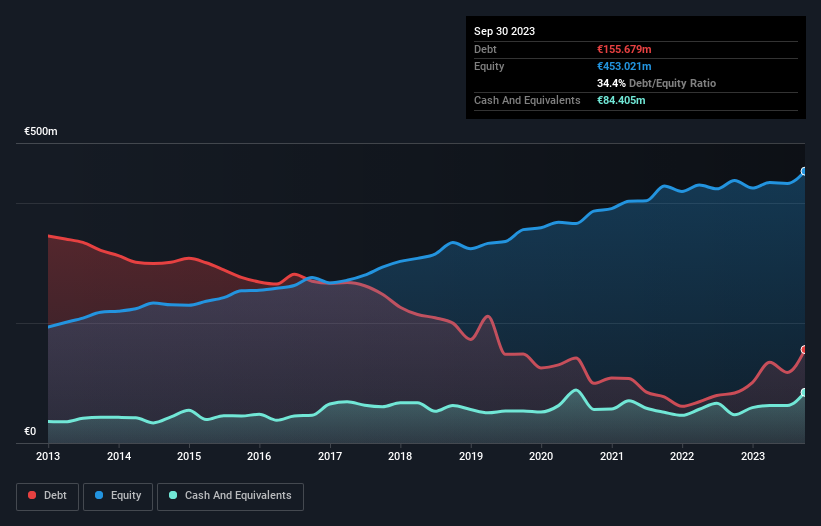Toggle the Debt series legend button
This screenshot has width=821, height=526.
tap(48, 496)
